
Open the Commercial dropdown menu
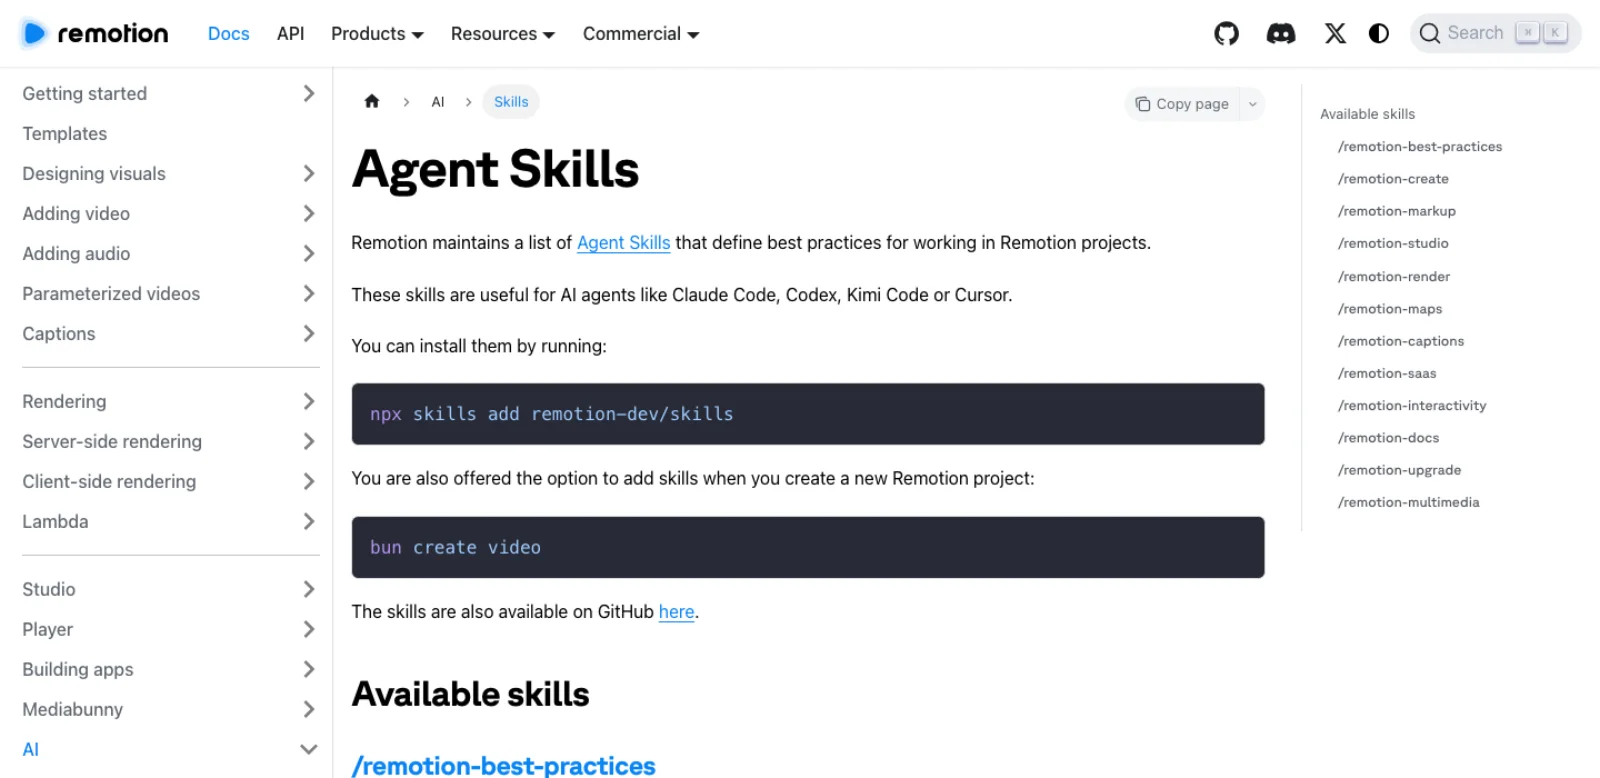[x=641, y=33]
